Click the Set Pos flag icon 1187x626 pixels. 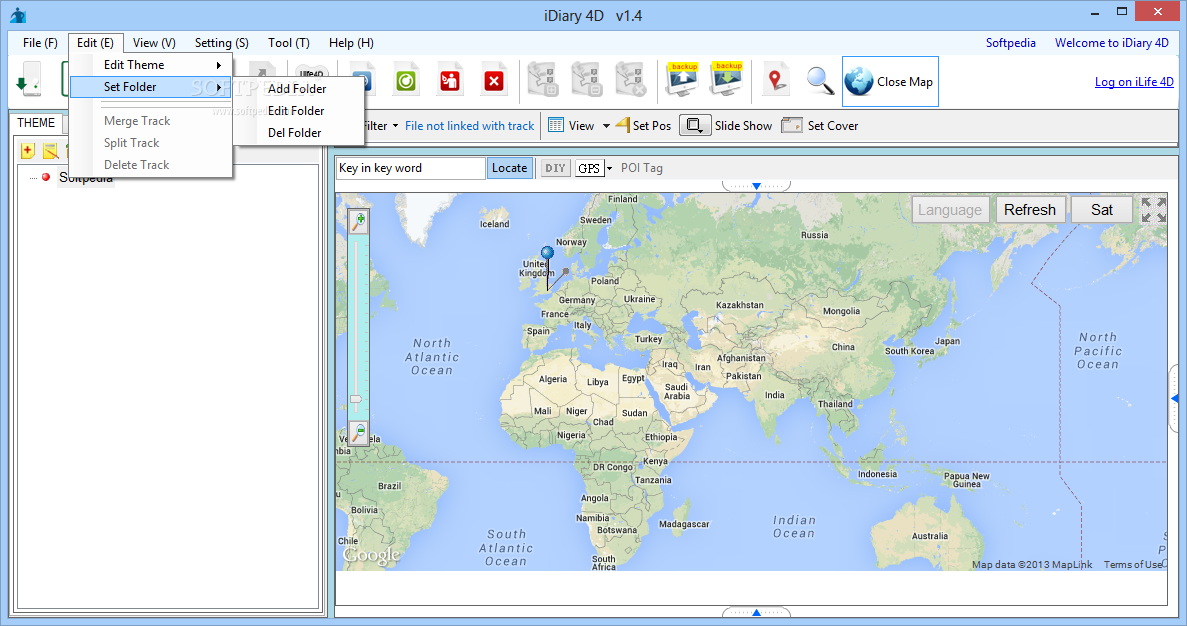point(623,125)
